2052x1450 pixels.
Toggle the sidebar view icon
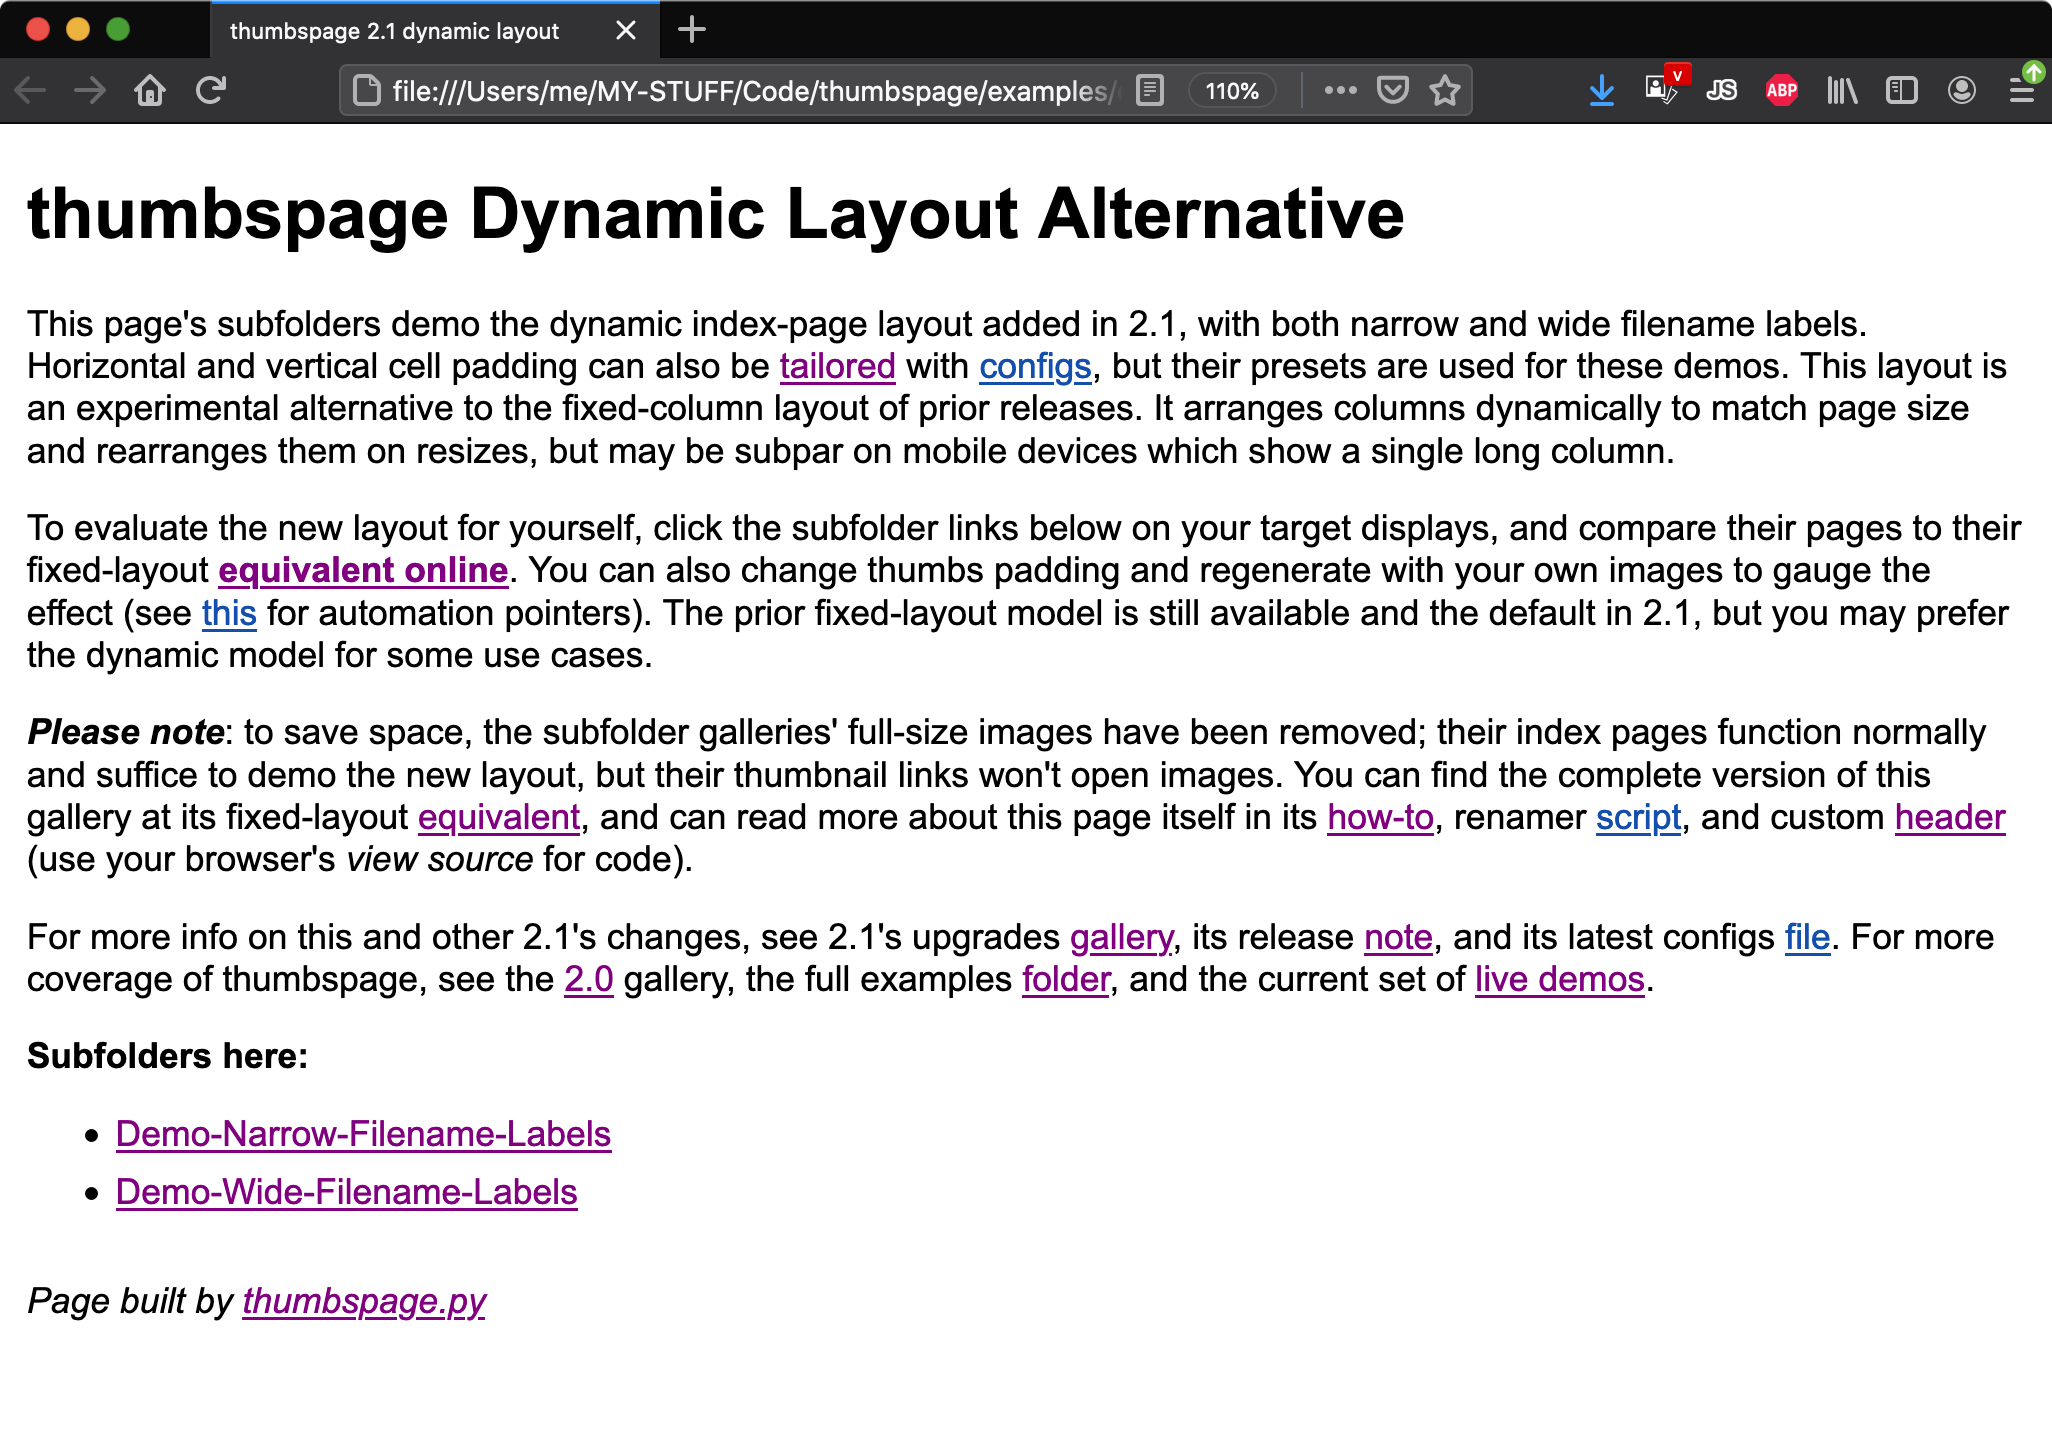click(1901, 91)
